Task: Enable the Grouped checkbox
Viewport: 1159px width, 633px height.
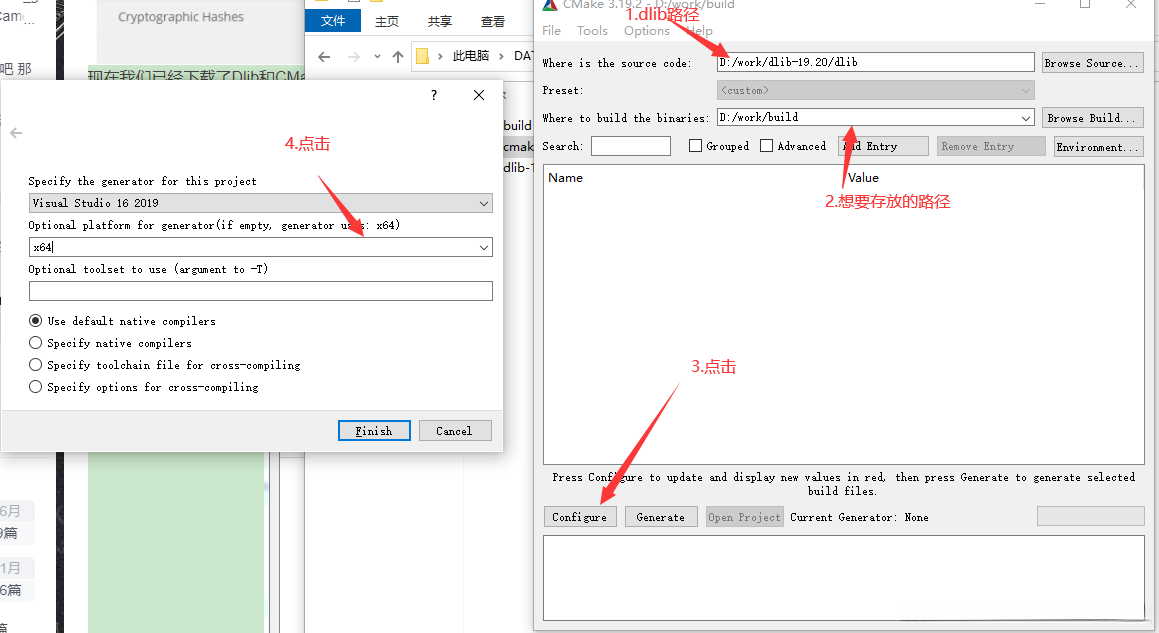Action: coord(695,146)
